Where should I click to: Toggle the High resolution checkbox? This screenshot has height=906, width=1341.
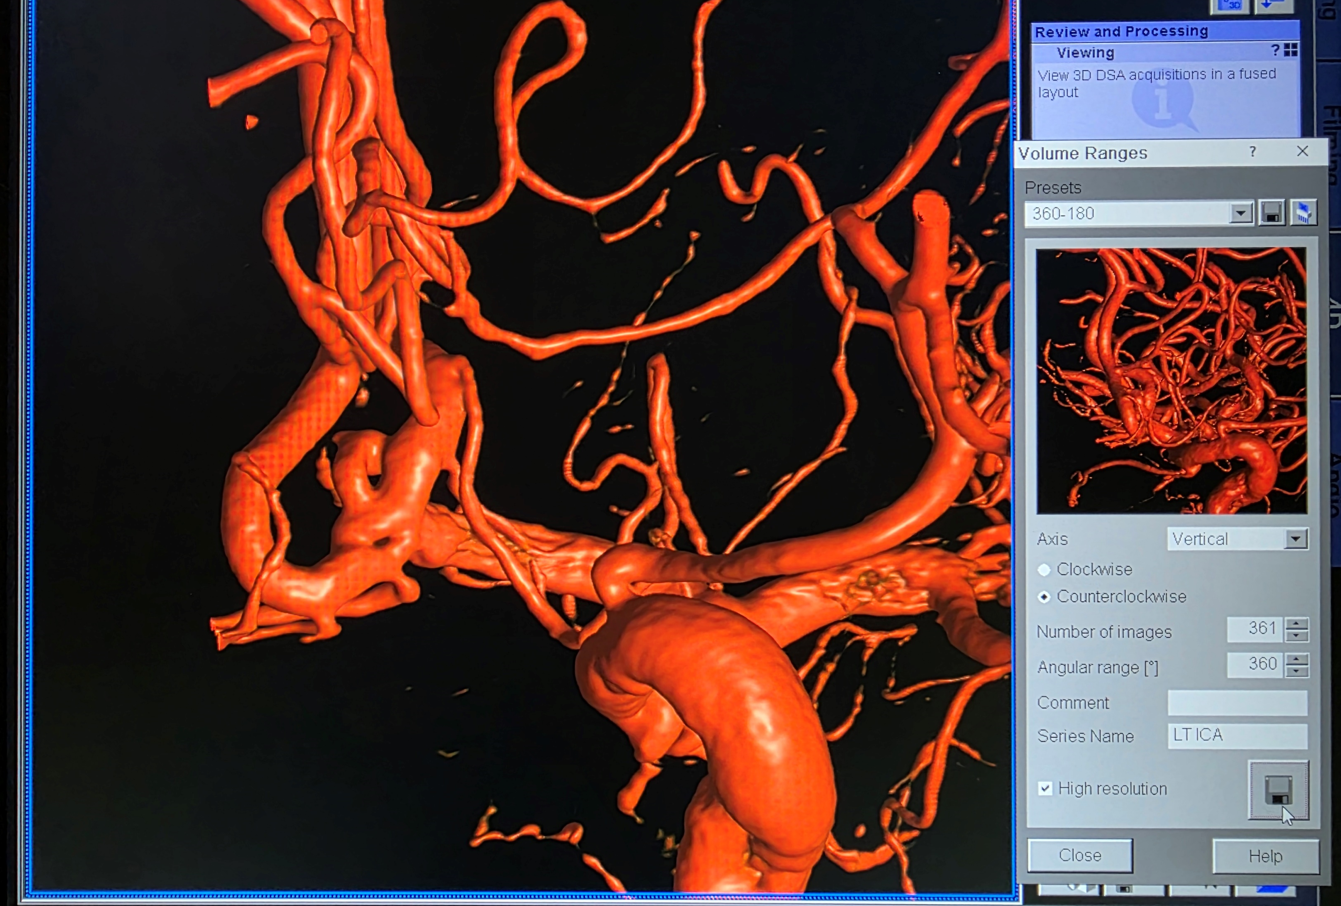(x=1045, y=789)
